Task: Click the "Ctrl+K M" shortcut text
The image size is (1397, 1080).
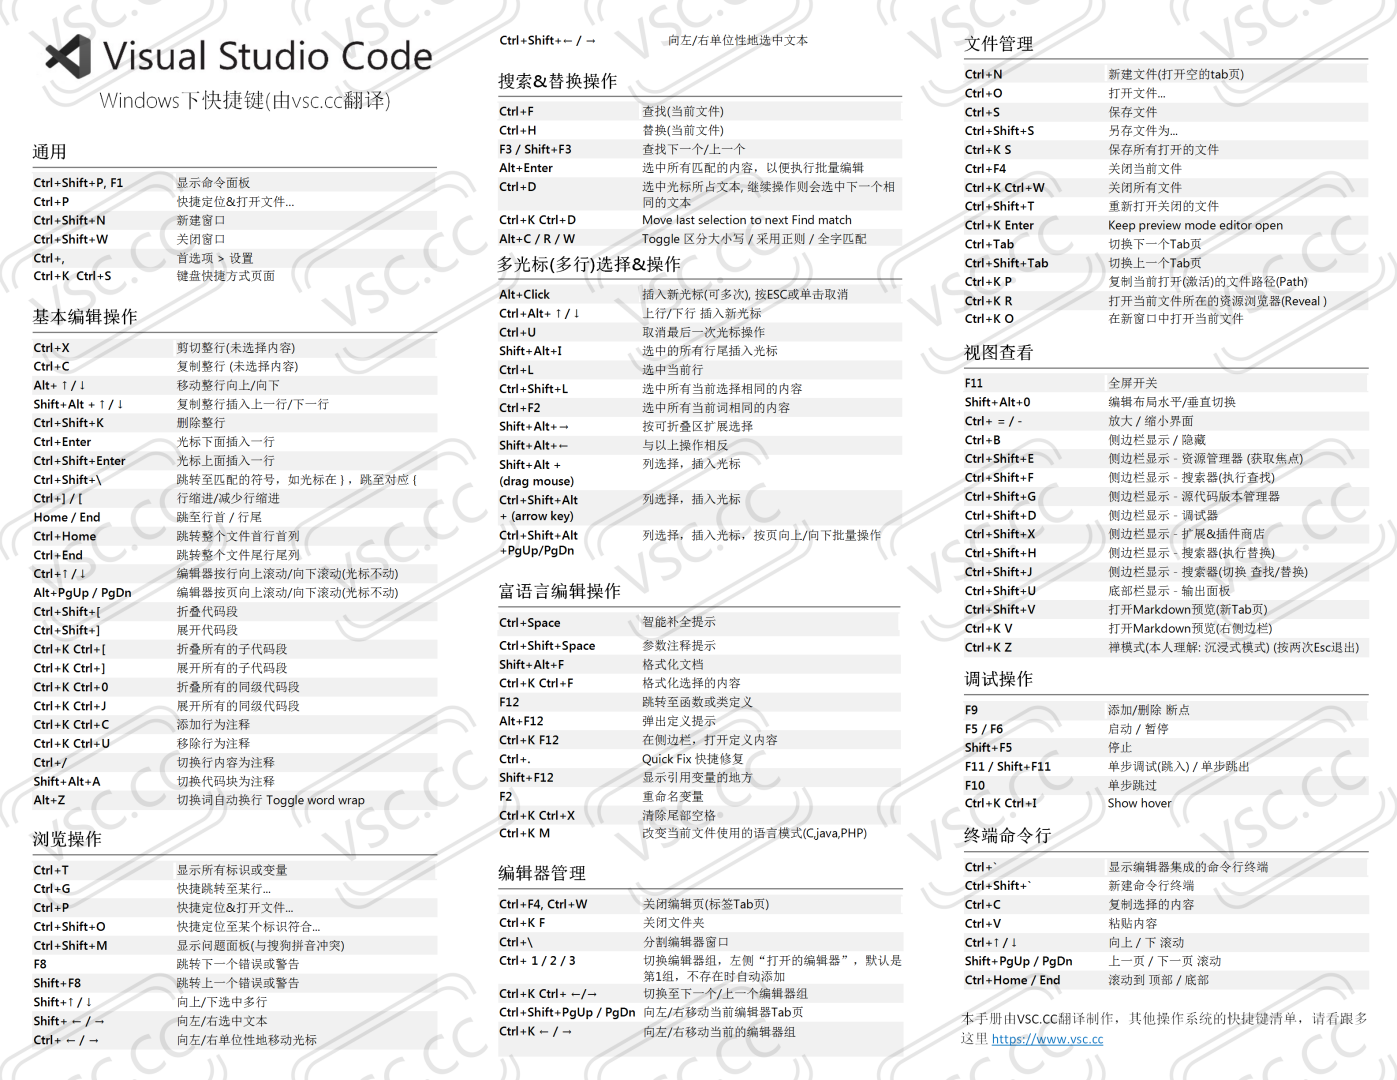Action: pyautogui.click(x=525, y=833)
